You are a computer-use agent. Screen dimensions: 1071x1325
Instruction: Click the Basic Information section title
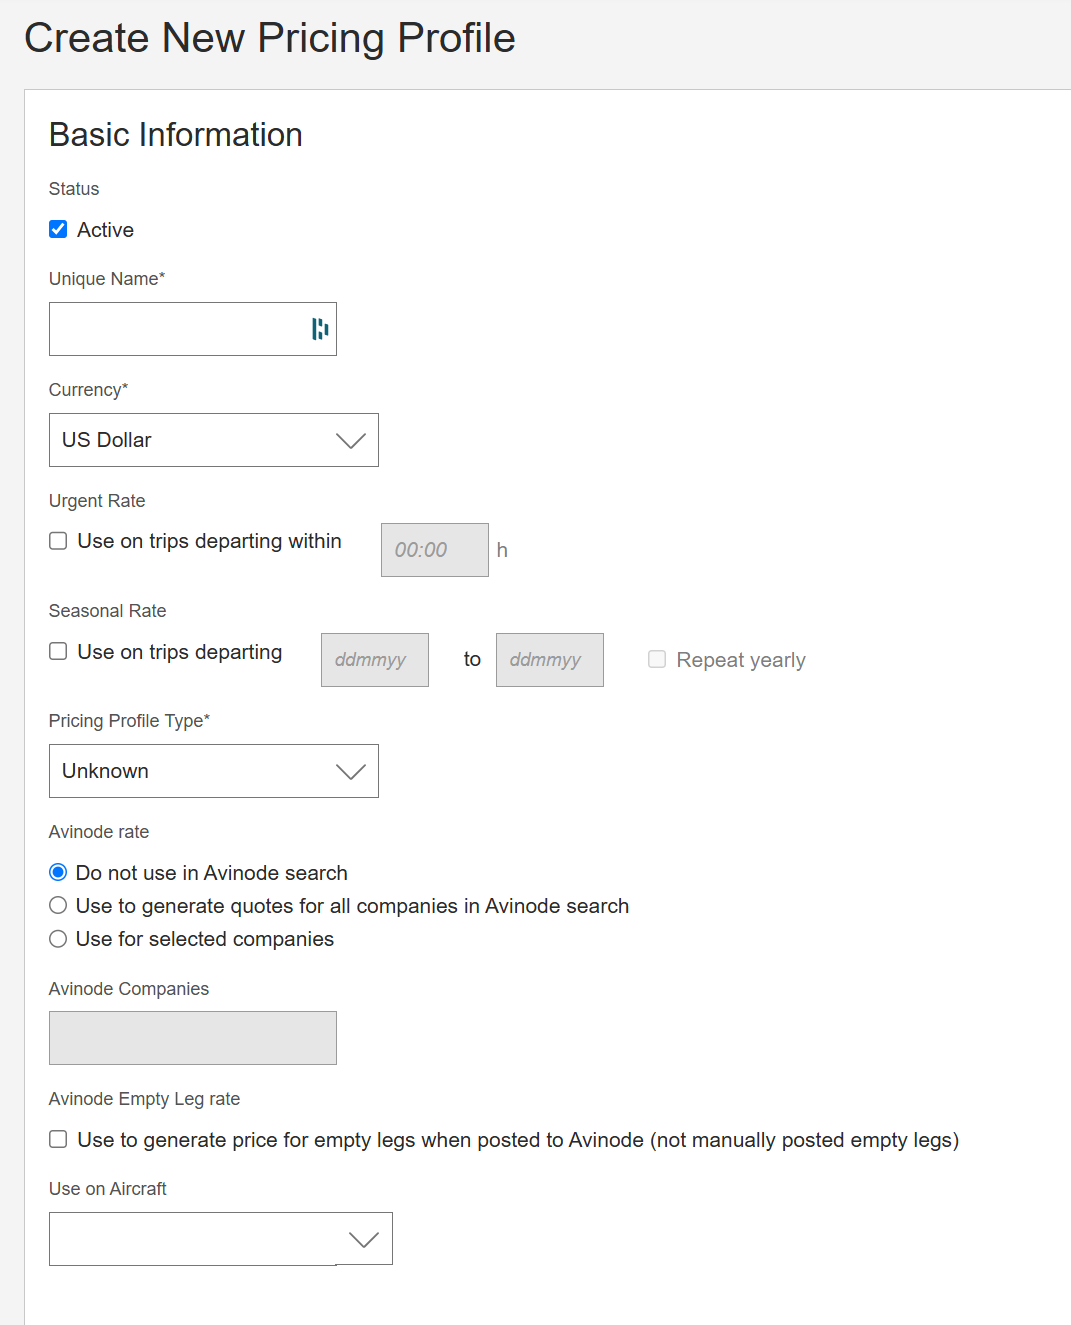point(175,135)
